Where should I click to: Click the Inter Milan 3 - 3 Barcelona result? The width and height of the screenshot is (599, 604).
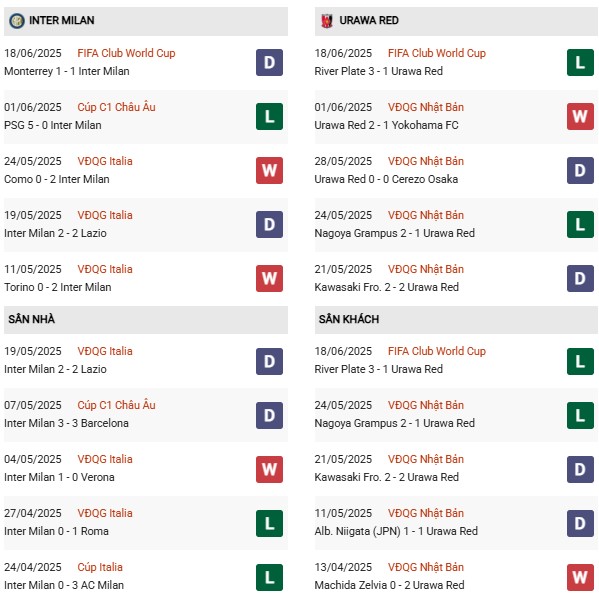click(66, 423)
